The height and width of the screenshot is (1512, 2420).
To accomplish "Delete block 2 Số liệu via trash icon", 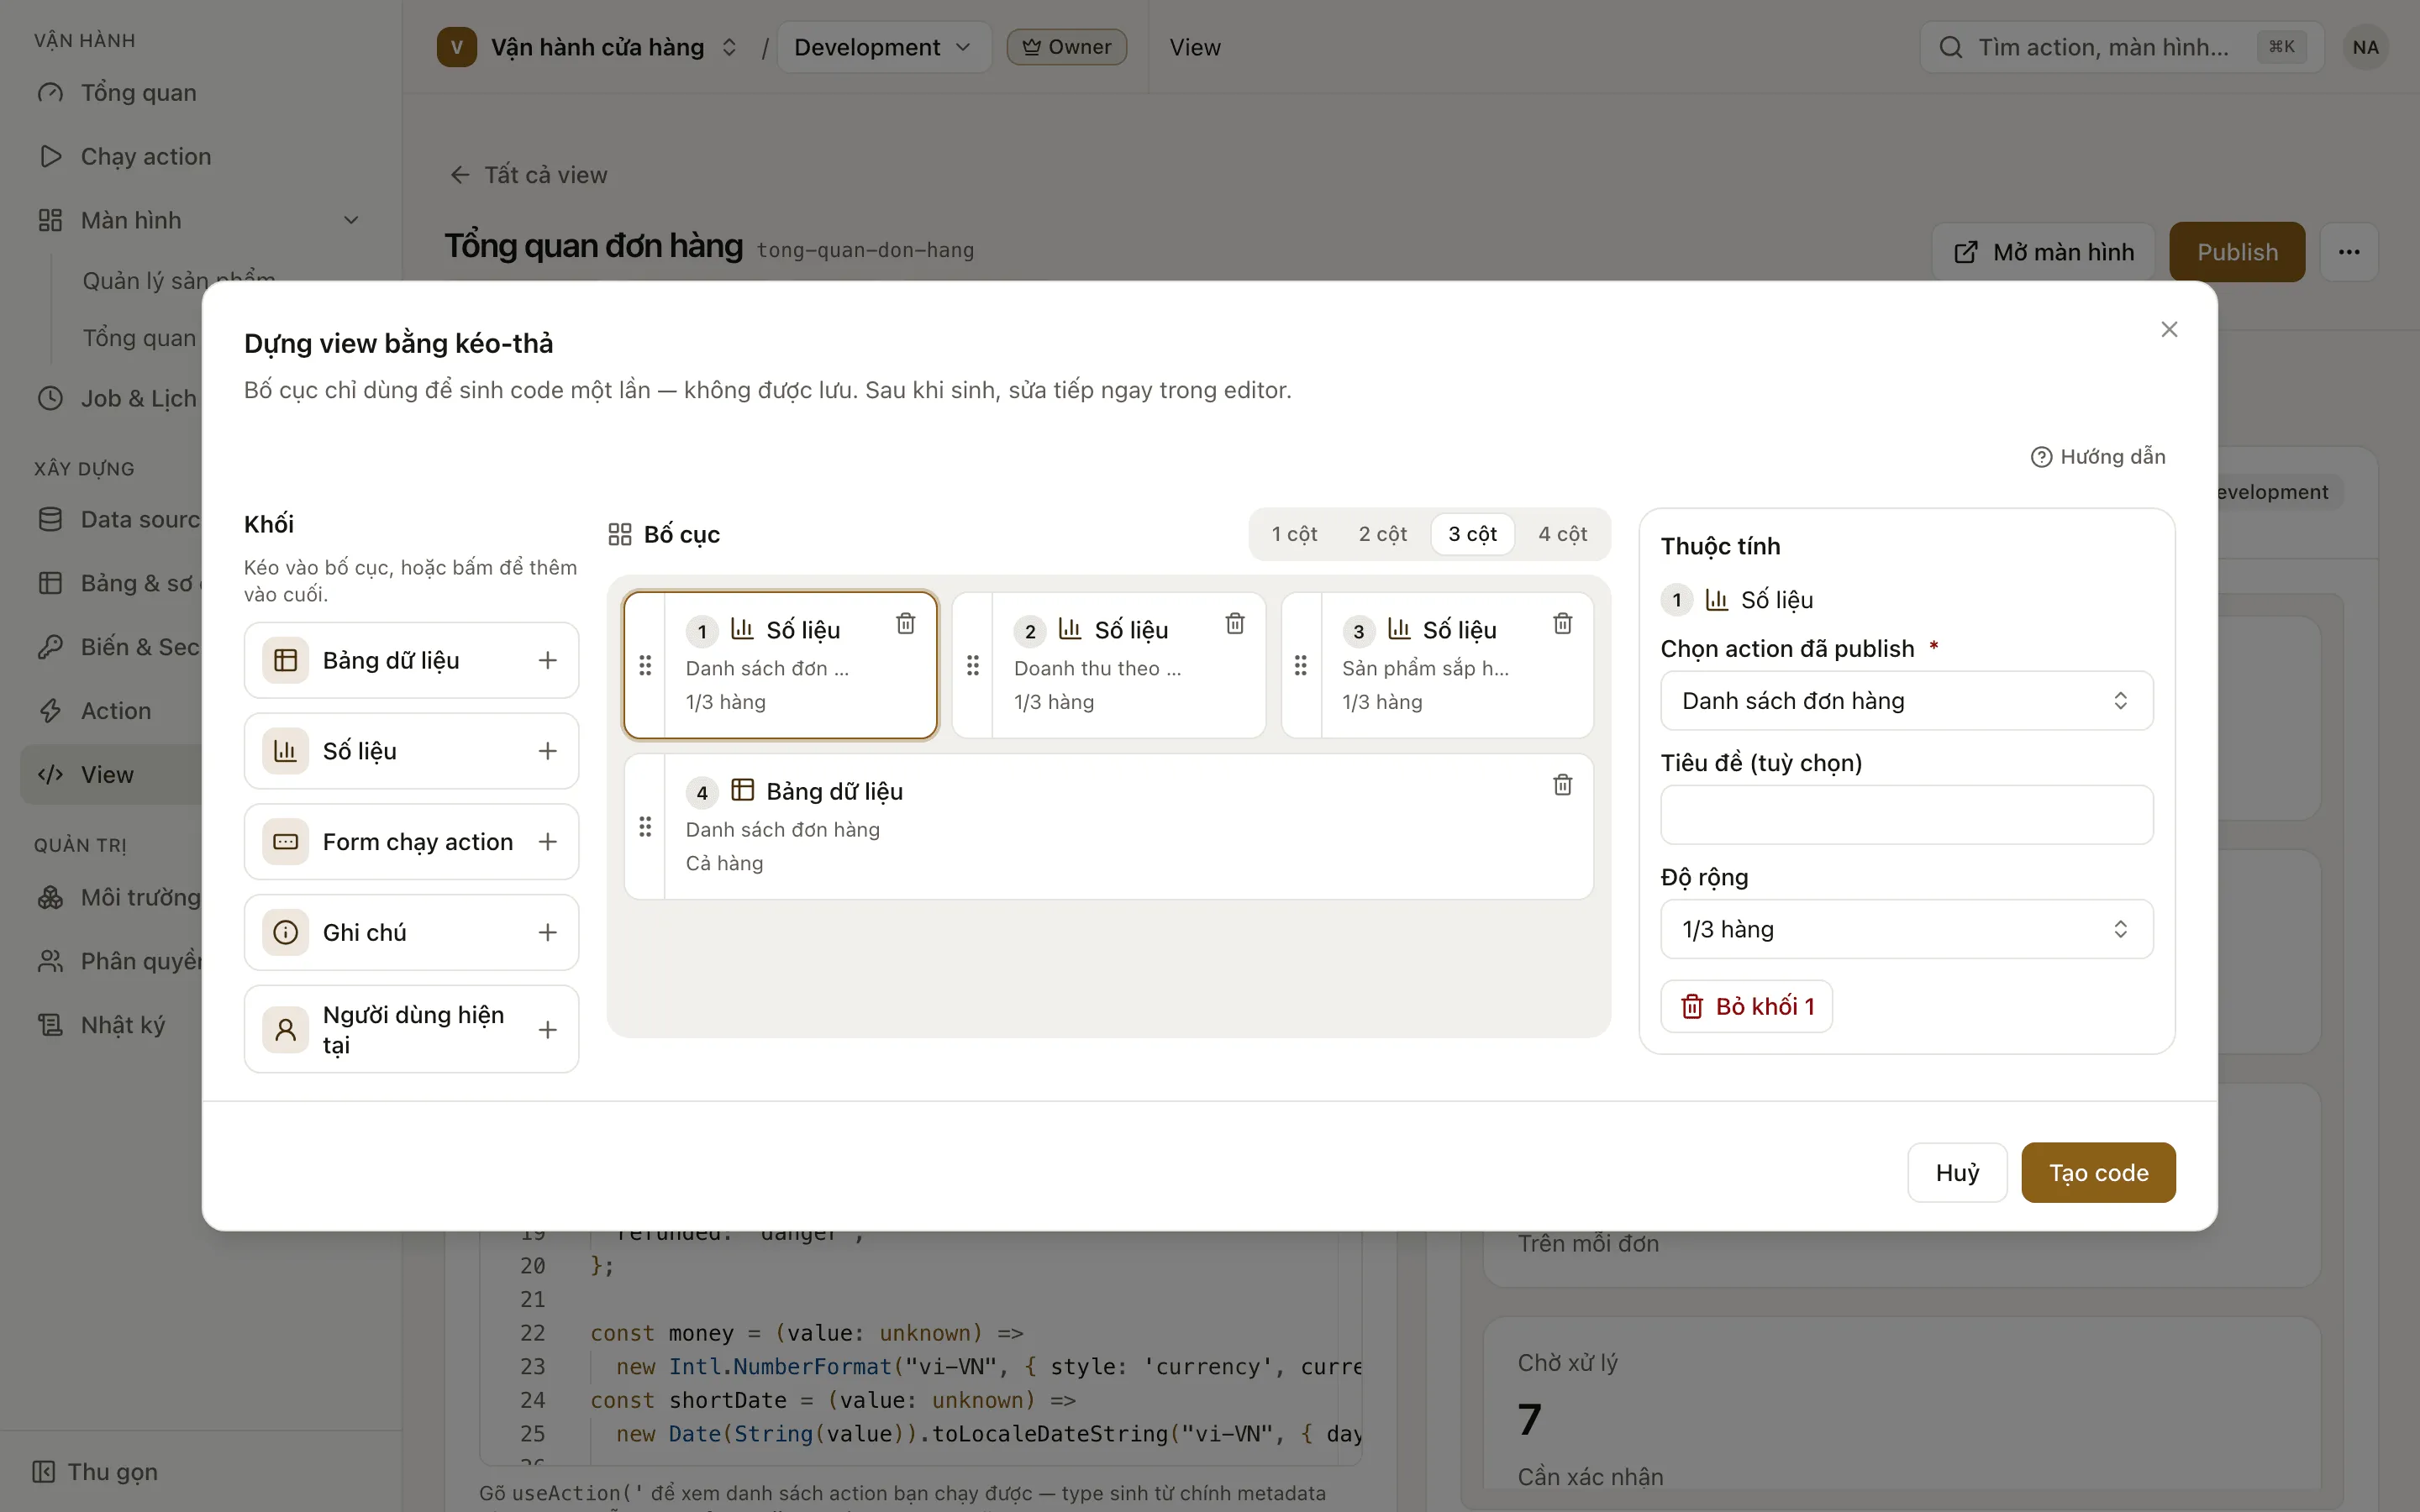I will 1235,624.
